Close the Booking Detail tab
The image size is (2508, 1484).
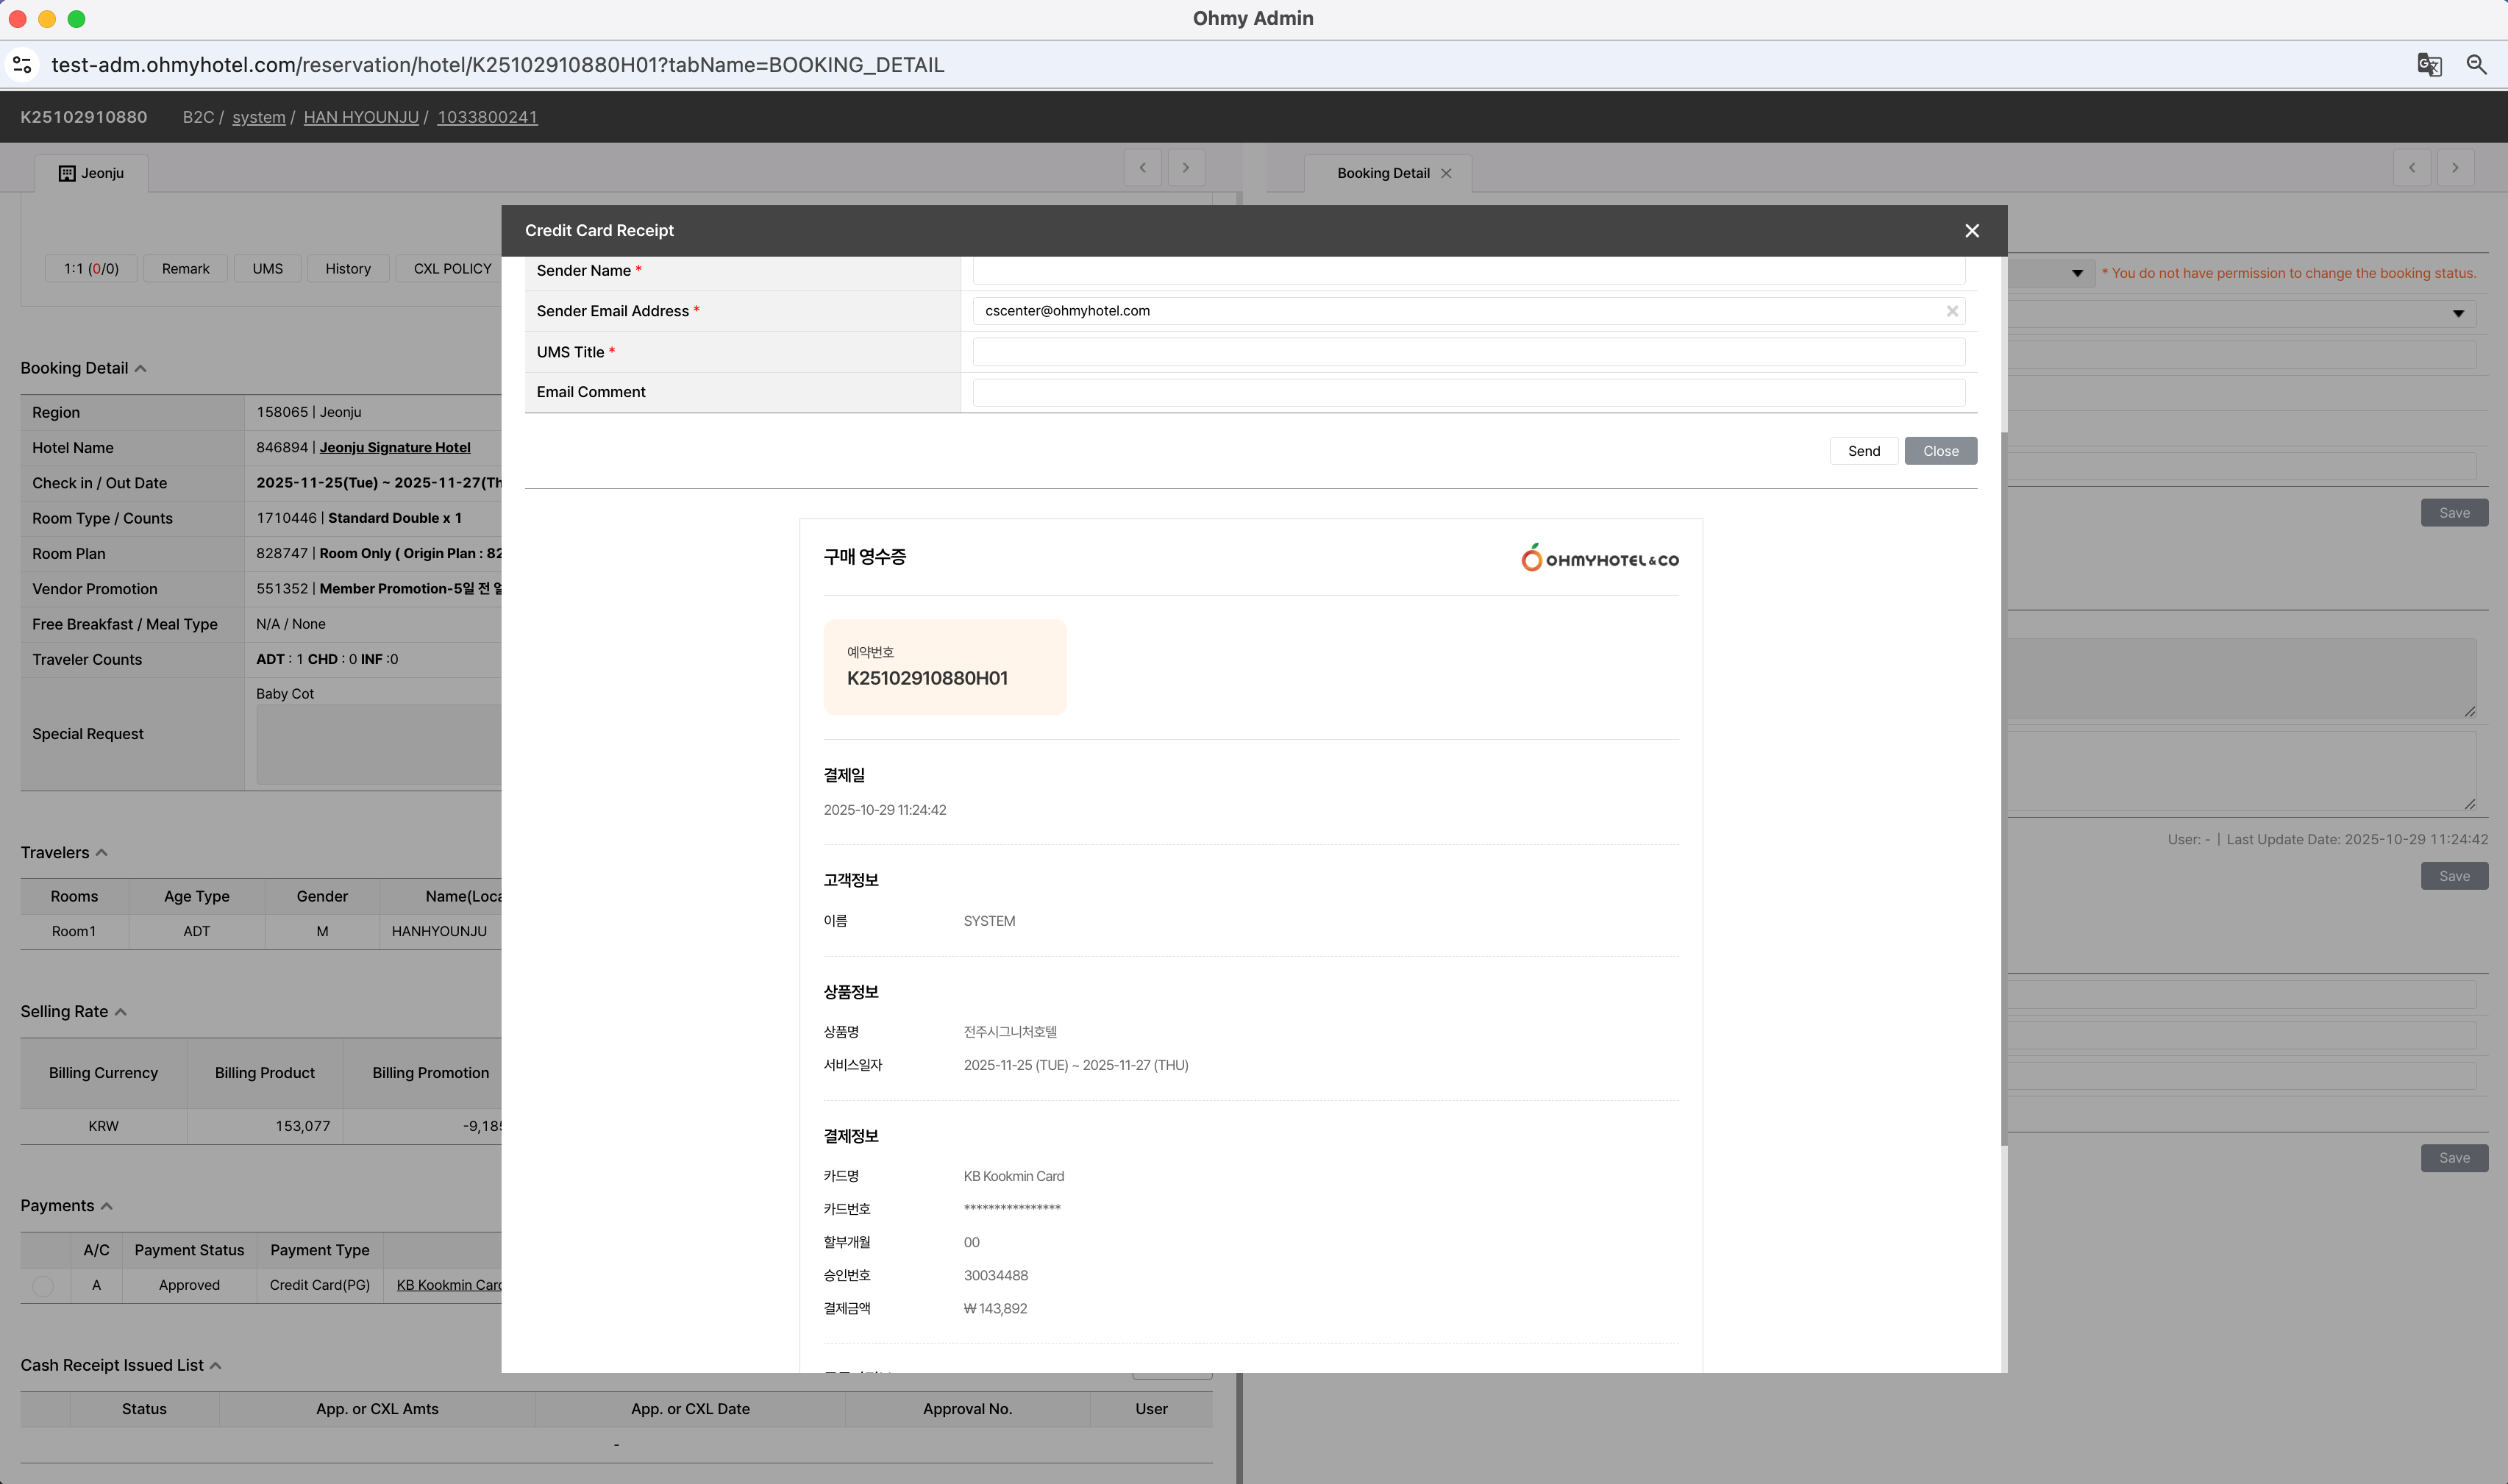(x=1446, y=174)
